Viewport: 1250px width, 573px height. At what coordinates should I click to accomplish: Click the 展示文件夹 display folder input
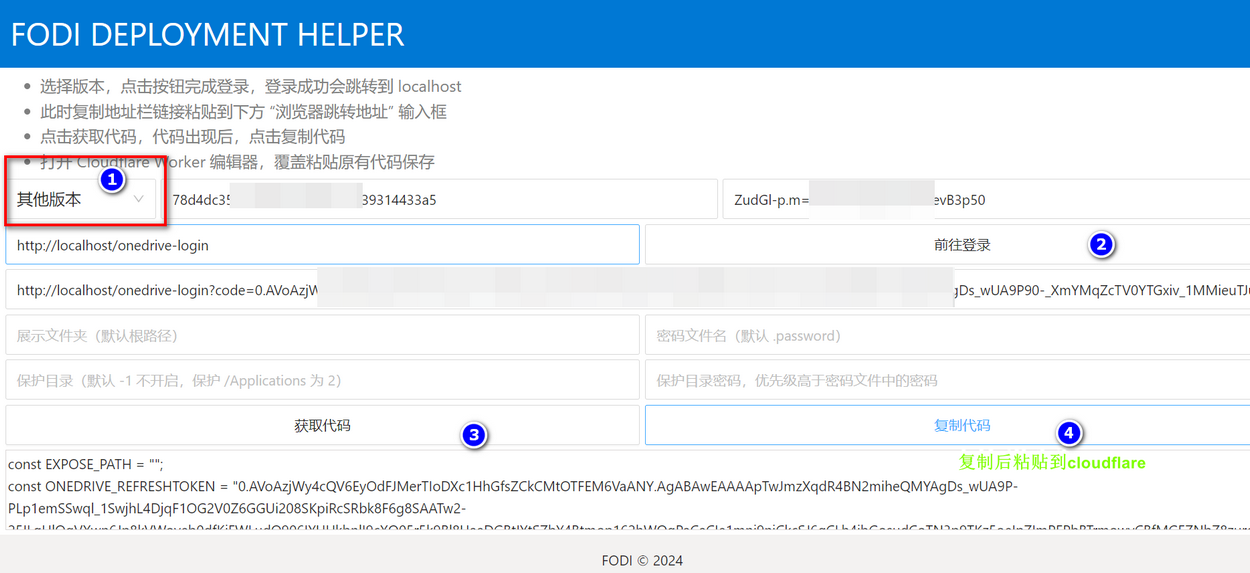click(322, 335)
